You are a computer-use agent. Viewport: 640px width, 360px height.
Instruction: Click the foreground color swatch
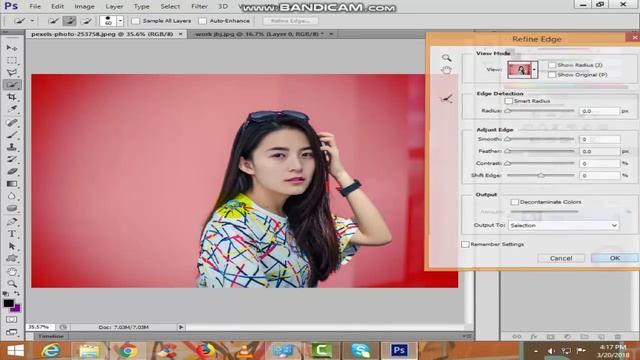click(x=8, y=303)
